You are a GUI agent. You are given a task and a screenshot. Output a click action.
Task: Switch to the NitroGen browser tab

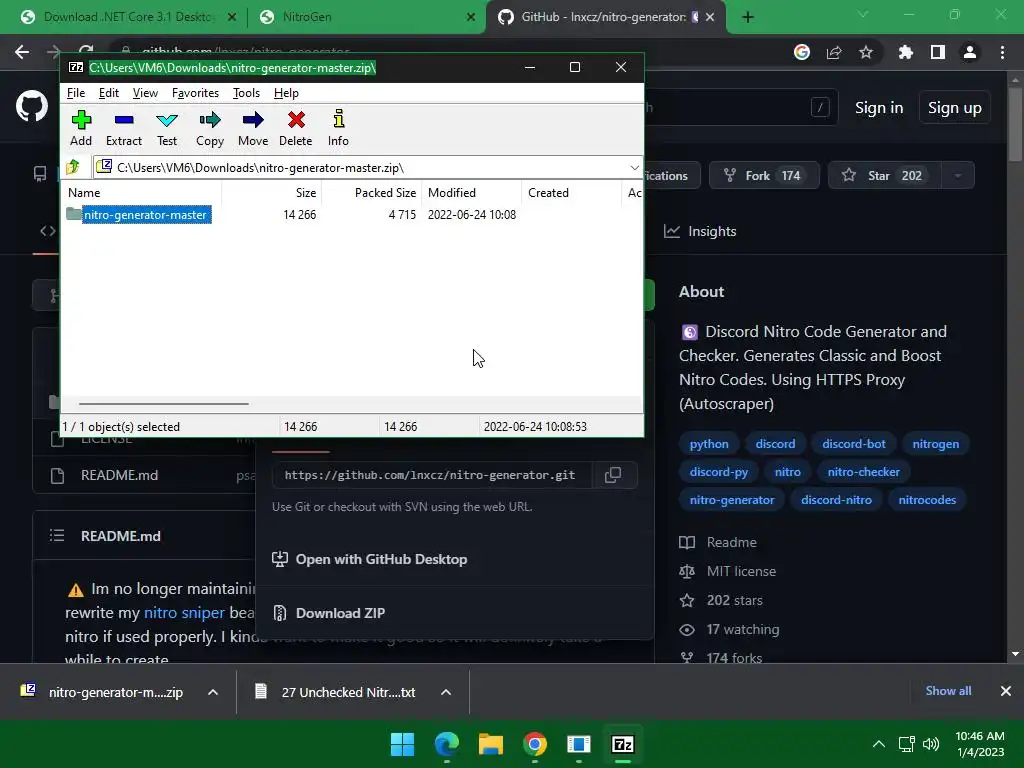pyautogui.click(x=365, y=17)
